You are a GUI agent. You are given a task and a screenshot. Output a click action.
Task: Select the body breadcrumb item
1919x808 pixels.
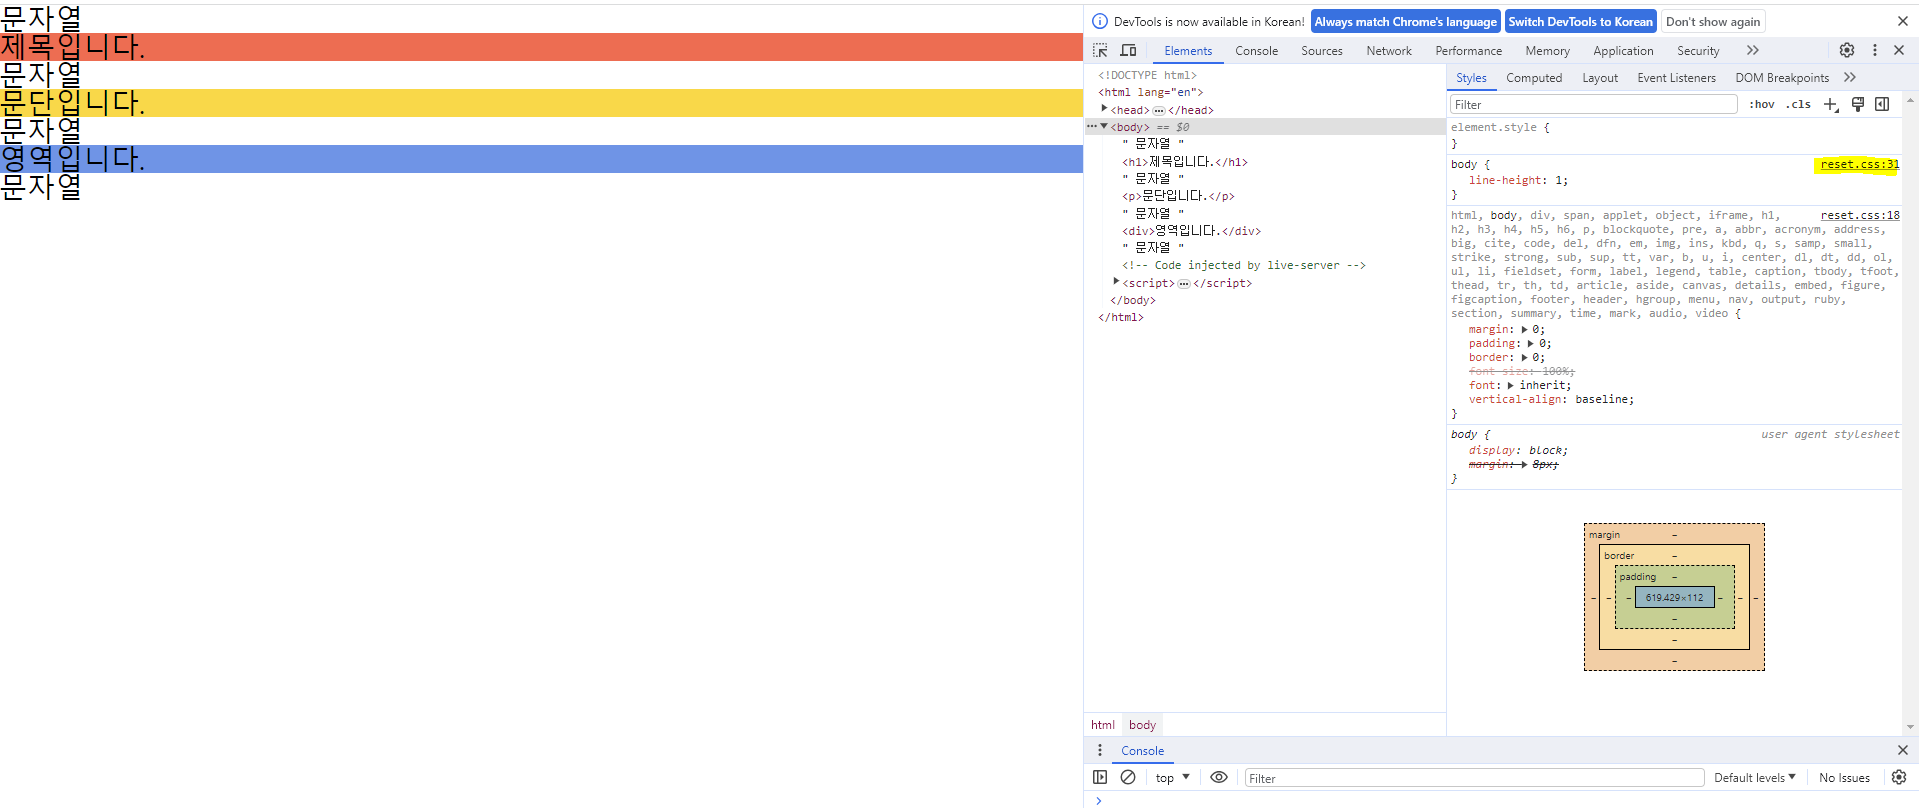(x=1142, y=724)
